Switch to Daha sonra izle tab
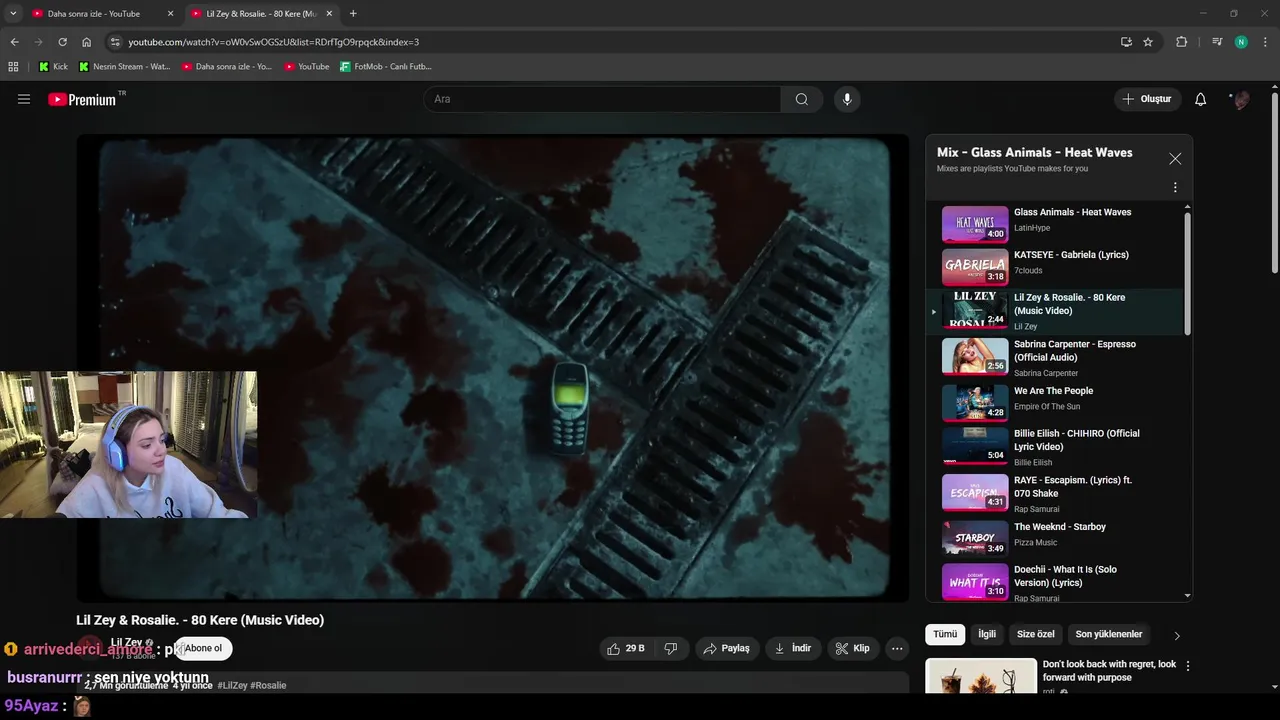The image size is (1280, 720). click(102, 14)
